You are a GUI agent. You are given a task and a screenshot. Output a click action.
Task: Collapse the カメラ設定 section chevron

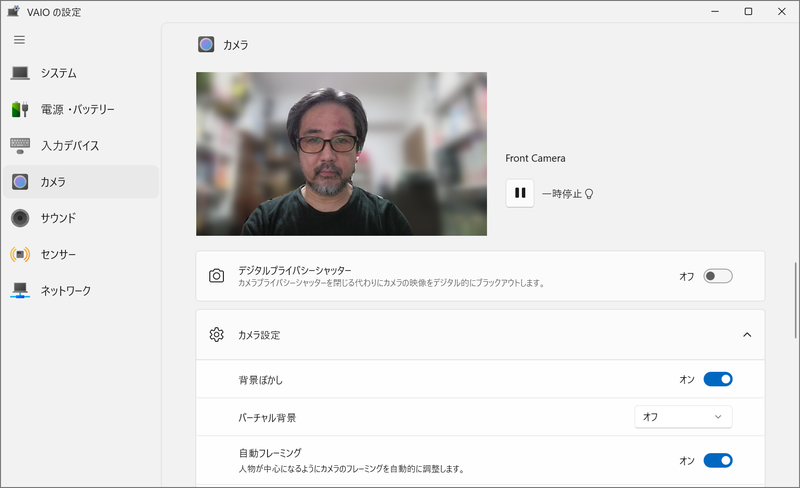(747, 335)
